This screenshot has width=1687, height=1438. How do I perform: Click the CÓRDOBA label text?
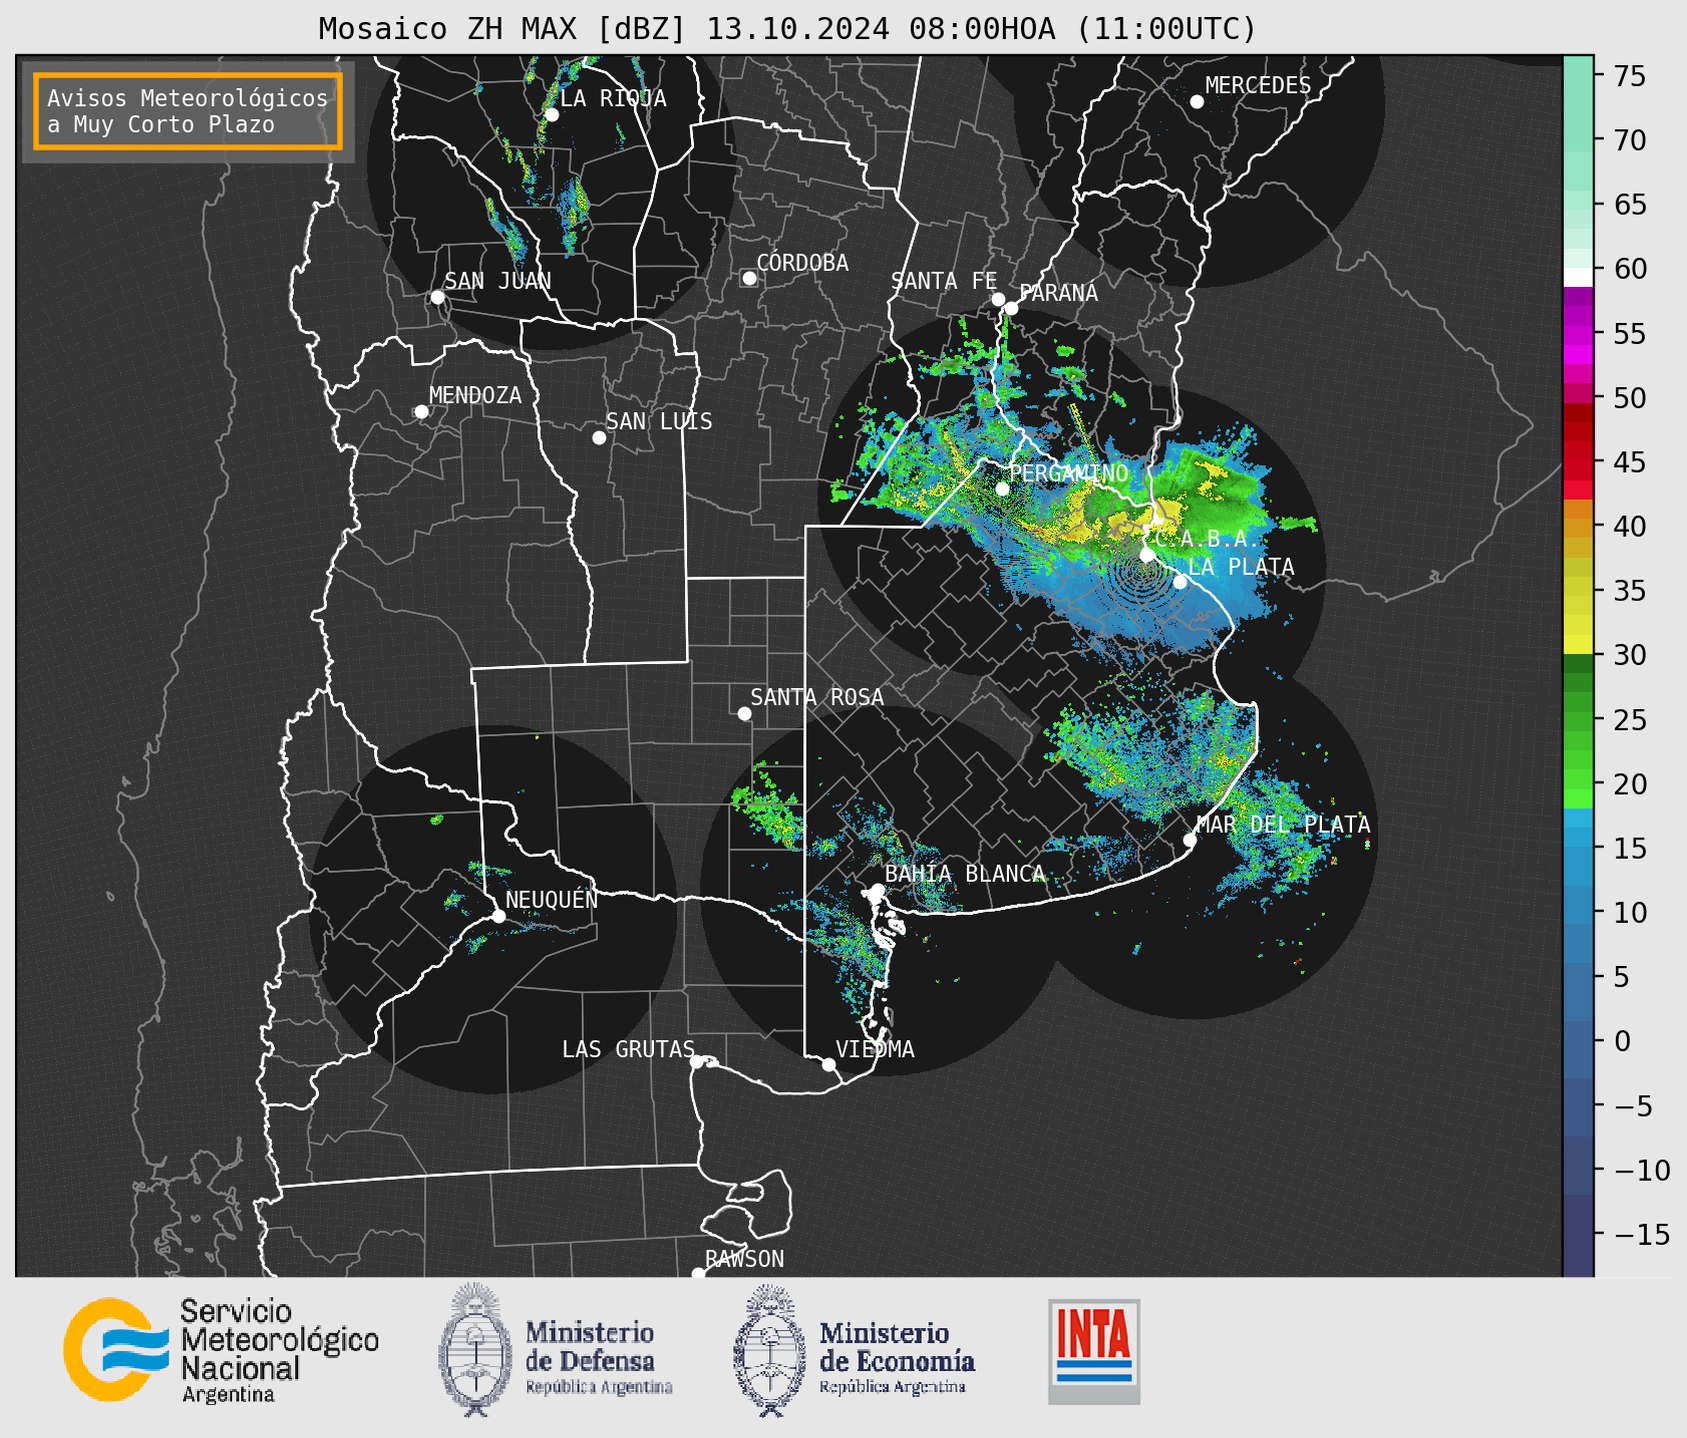(802, 263)
